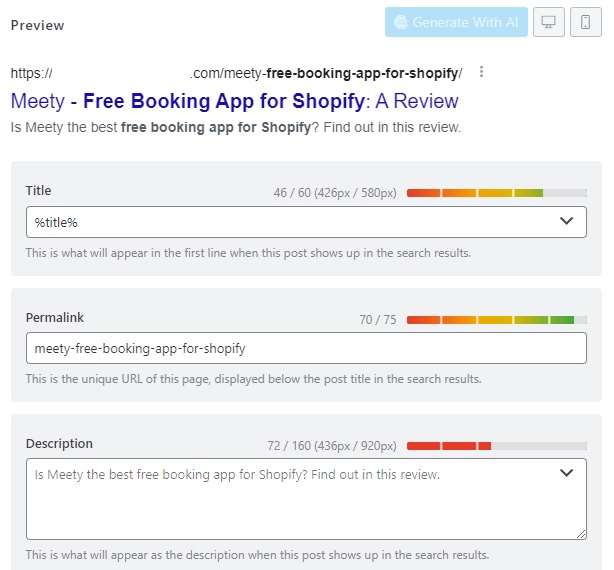Click the preview URL above the title
Screen dimensions: 614x570
[x=236, y=73]
